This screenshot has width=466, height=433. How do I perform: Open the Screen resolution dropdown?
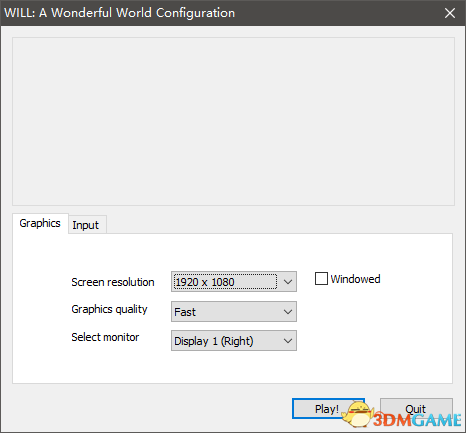234,282
